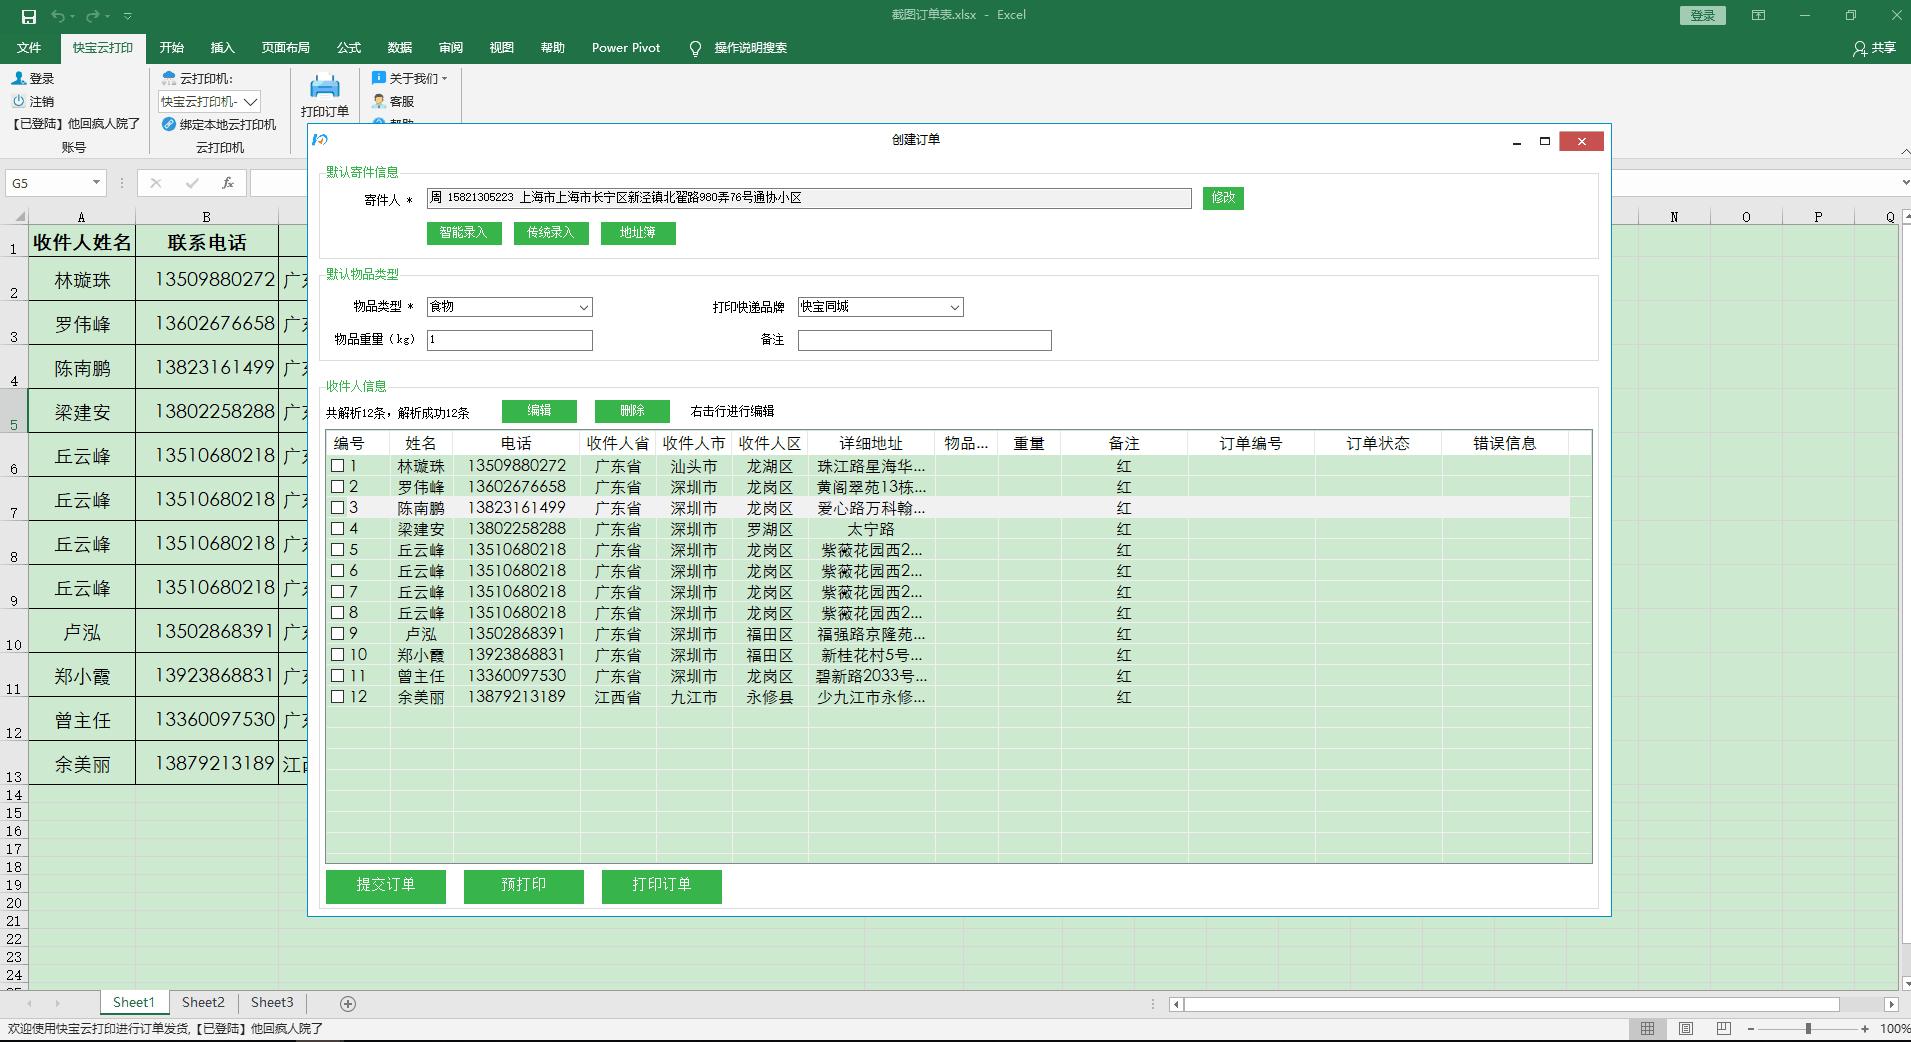Check the checkbox for row 11 曾主任

coord(338,676)
